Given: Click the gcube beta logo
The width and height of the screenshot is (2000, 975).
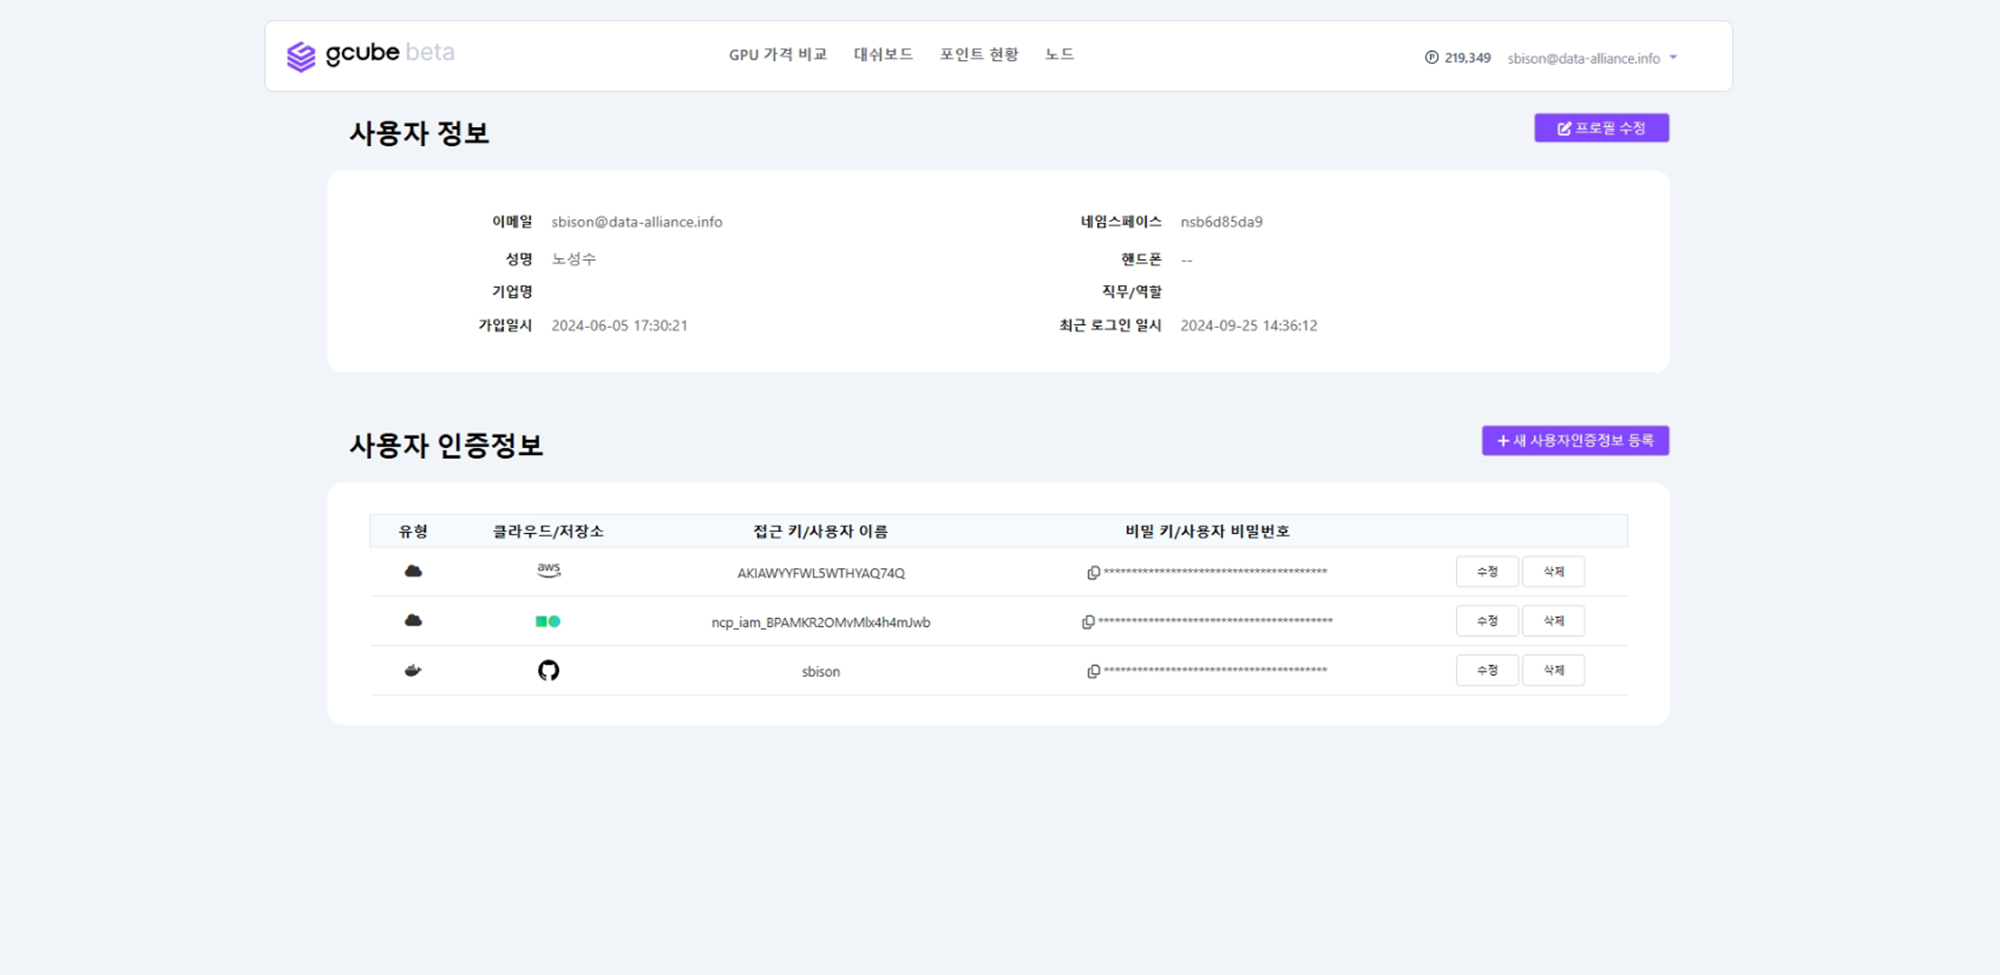Looking at the screenshot, I should click(x=370, y=55).
